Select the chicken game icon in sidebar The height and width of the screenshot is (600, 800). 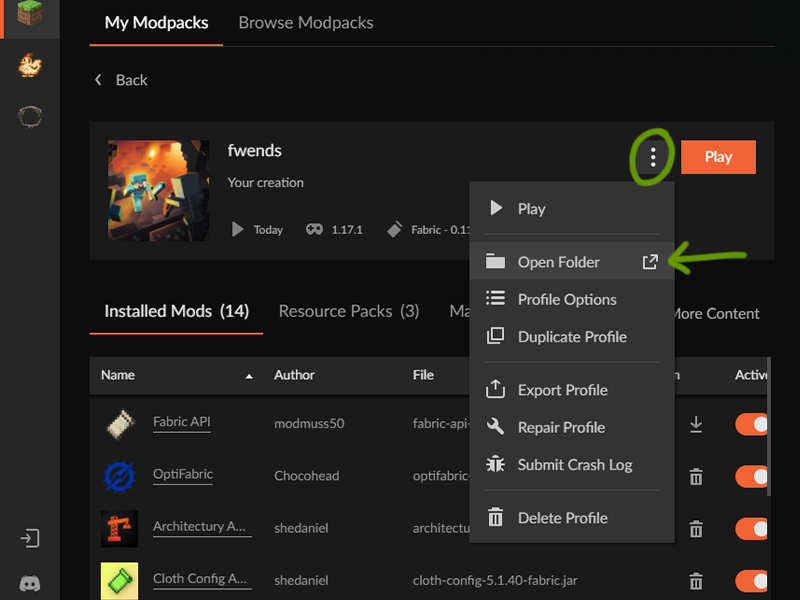[30, 66]
